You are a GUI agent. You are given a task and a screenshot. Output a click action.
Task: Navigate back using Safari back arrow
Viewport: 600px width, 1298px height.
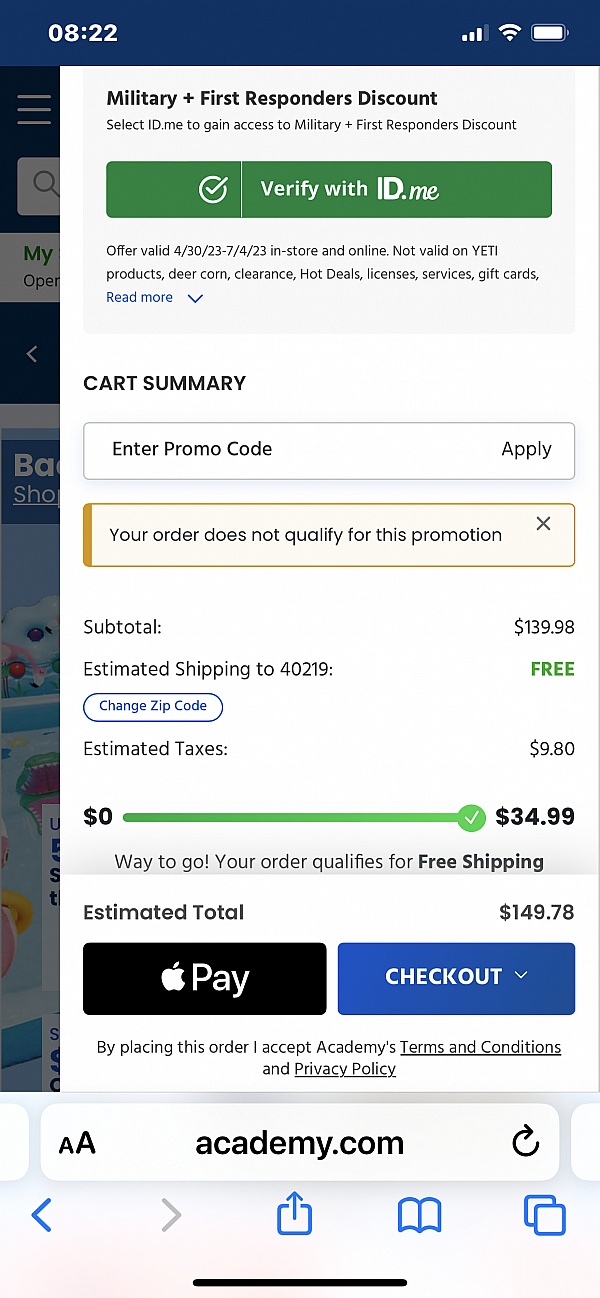pyautogui.click(x=42, y=1215)
